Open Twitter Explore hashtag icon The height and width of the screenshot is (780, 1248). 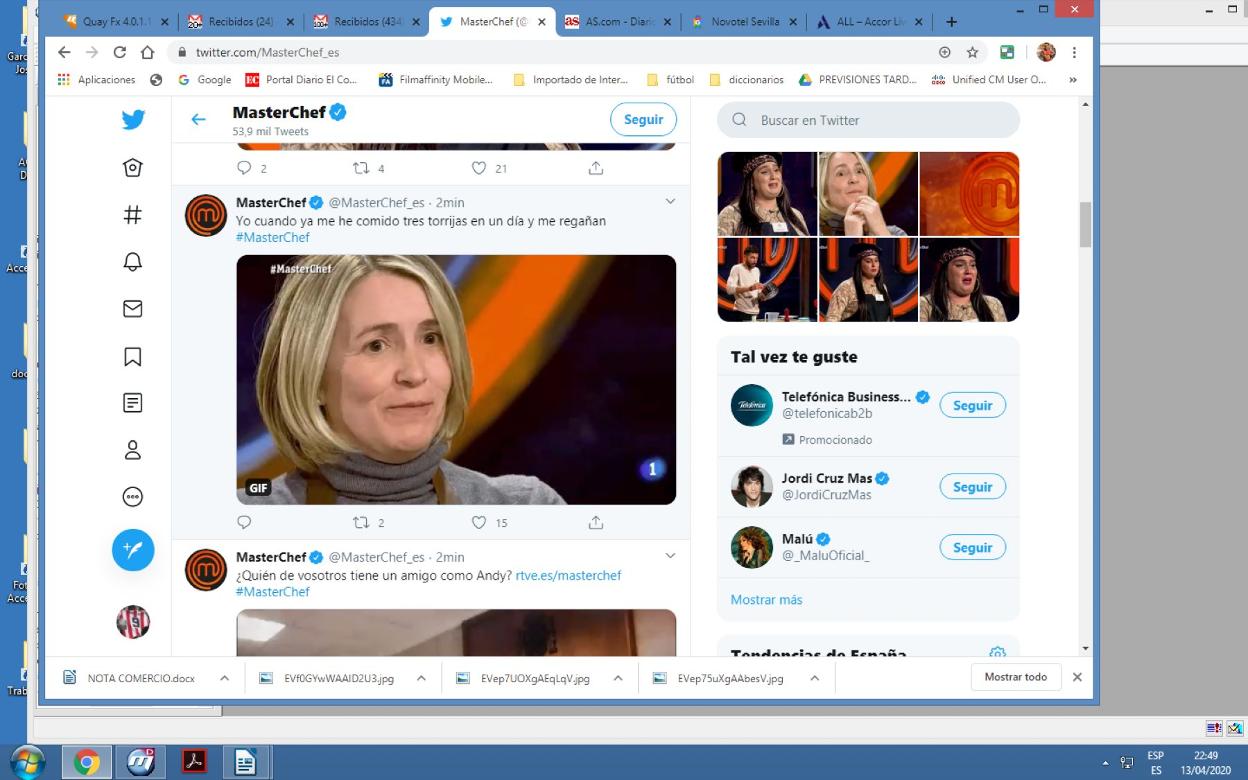(132, 215)
